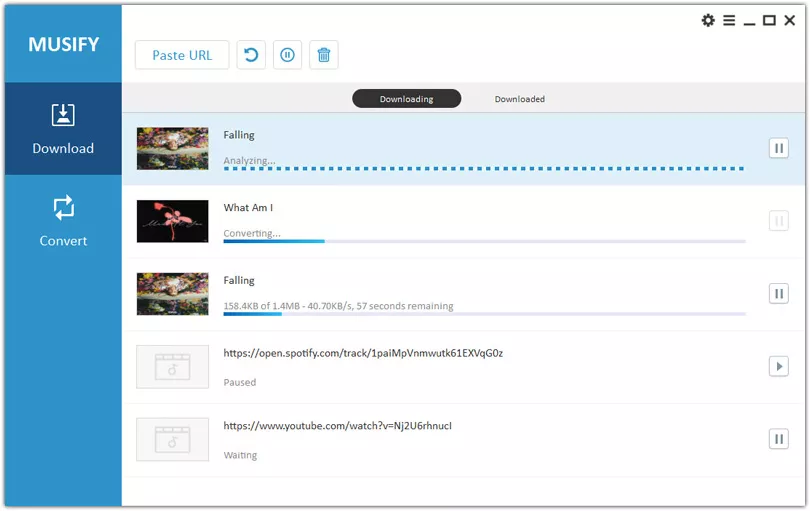The width and height of the screenshot is (810, 511).
Task: Open the hamburger menu in title bar
Action: coord(729,20)
